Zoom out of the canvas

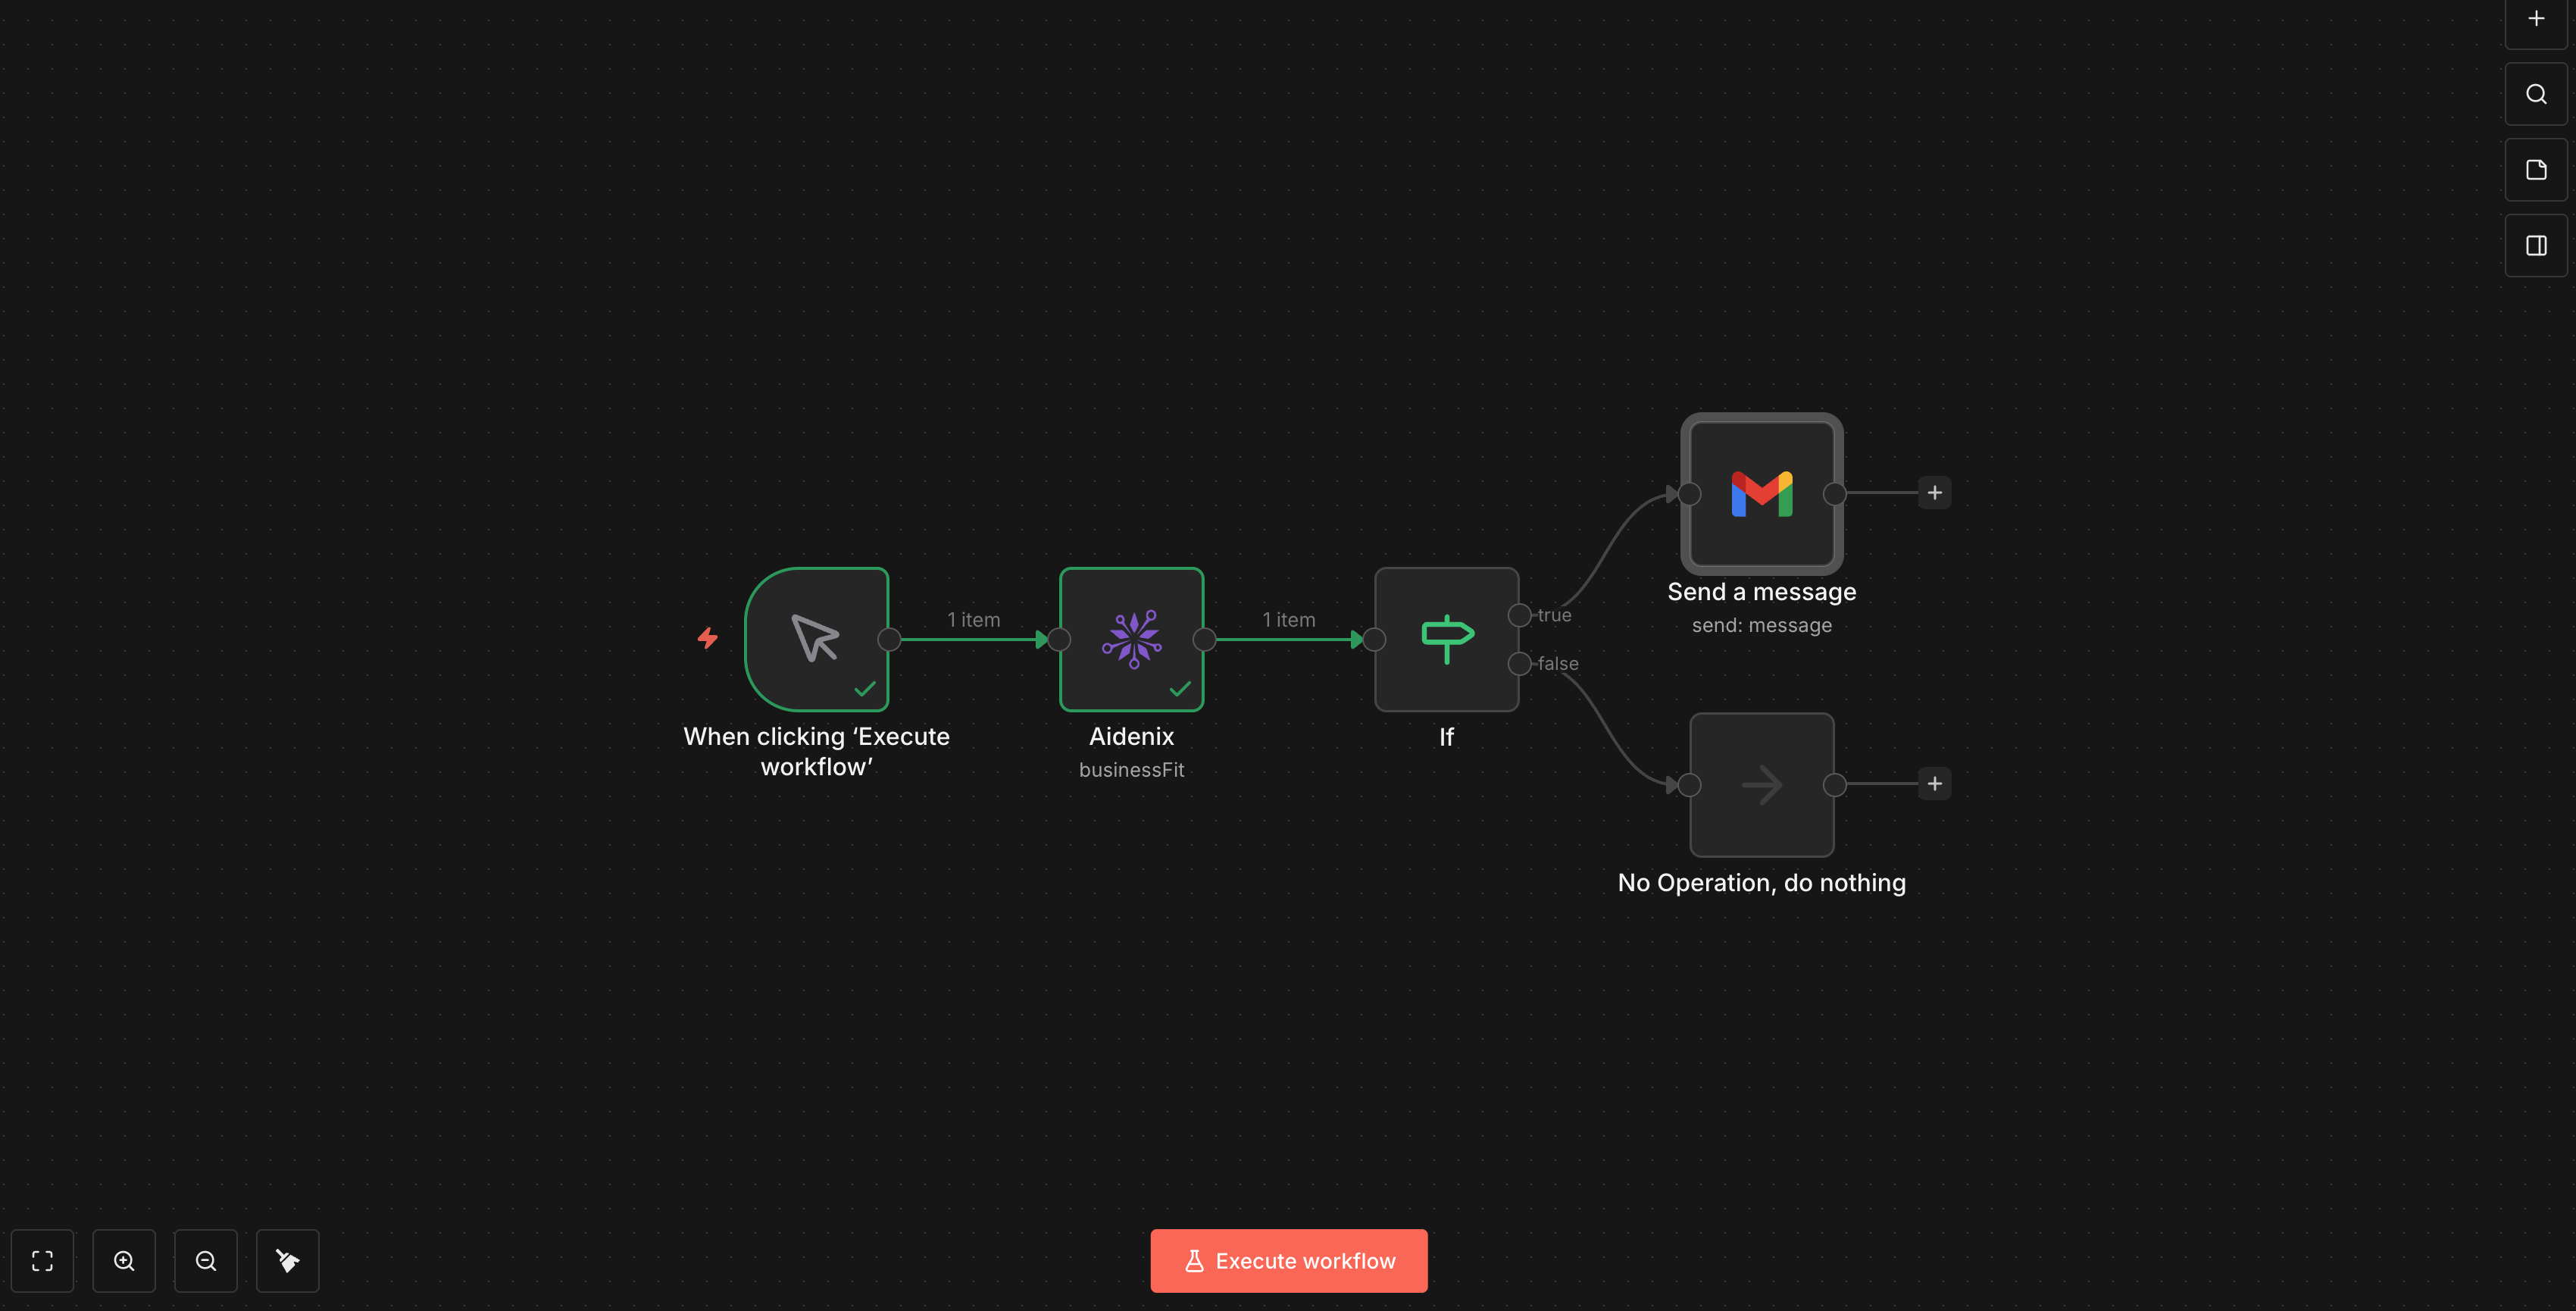(206, 1260)
